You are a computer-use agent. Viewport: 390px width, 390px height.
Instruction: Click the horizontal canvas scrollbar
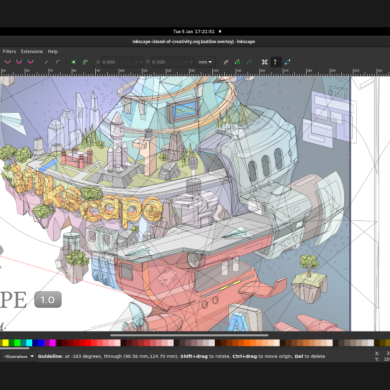tap(189, 335)
